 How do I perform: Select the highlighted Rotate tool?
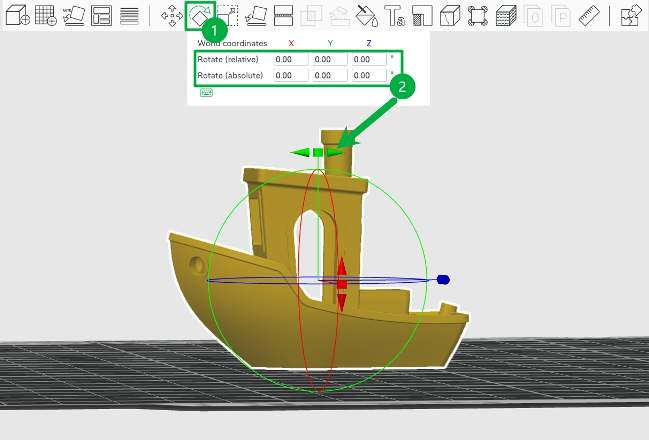pos(200,15)
